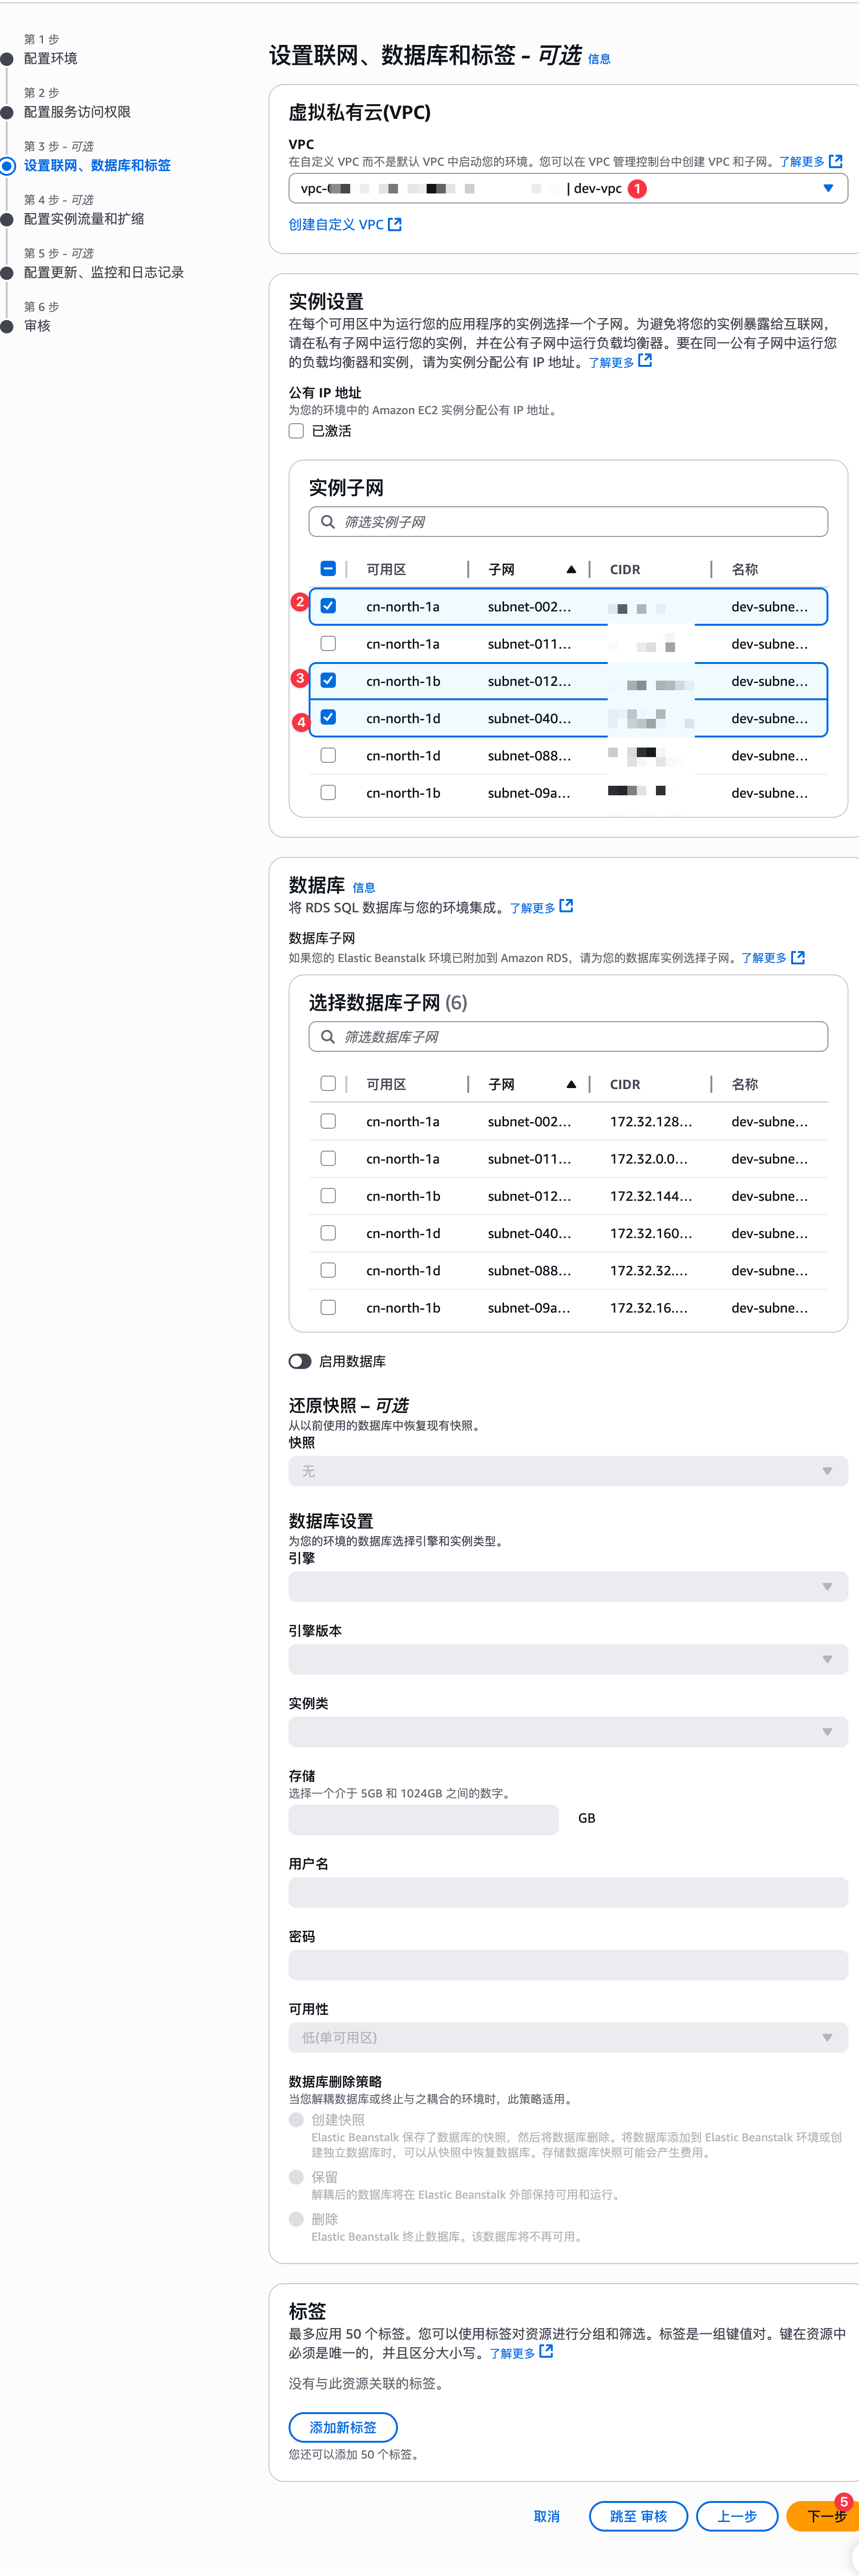The height and width of the screenshot is (2576, 859).
Task: Uncheck instance subnet-040 in cn-north-1d
Action: pos(328,718)
